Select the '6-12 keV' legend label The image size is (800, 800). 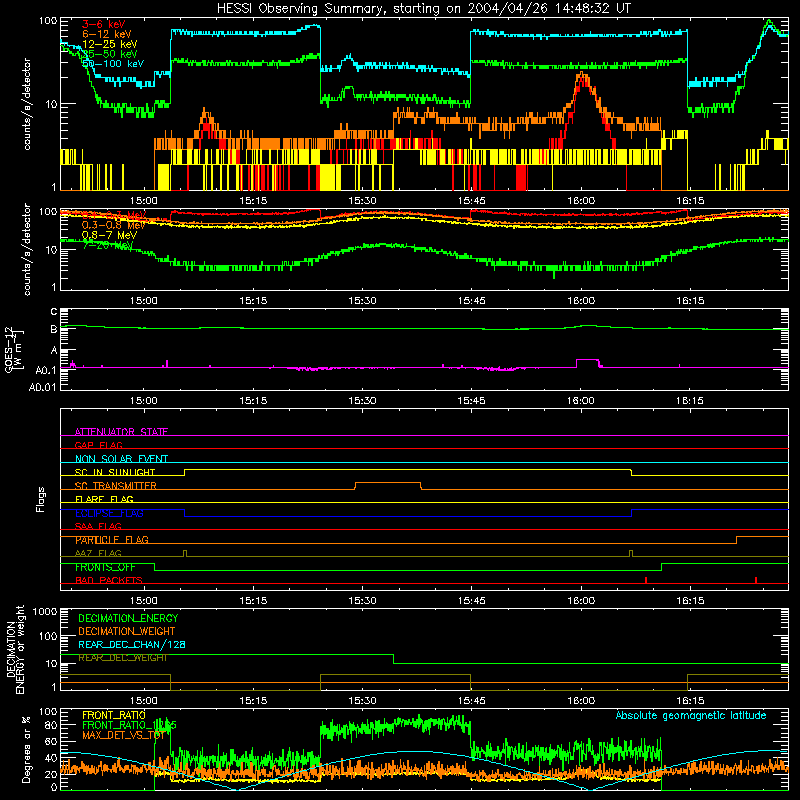pos(107,34)
